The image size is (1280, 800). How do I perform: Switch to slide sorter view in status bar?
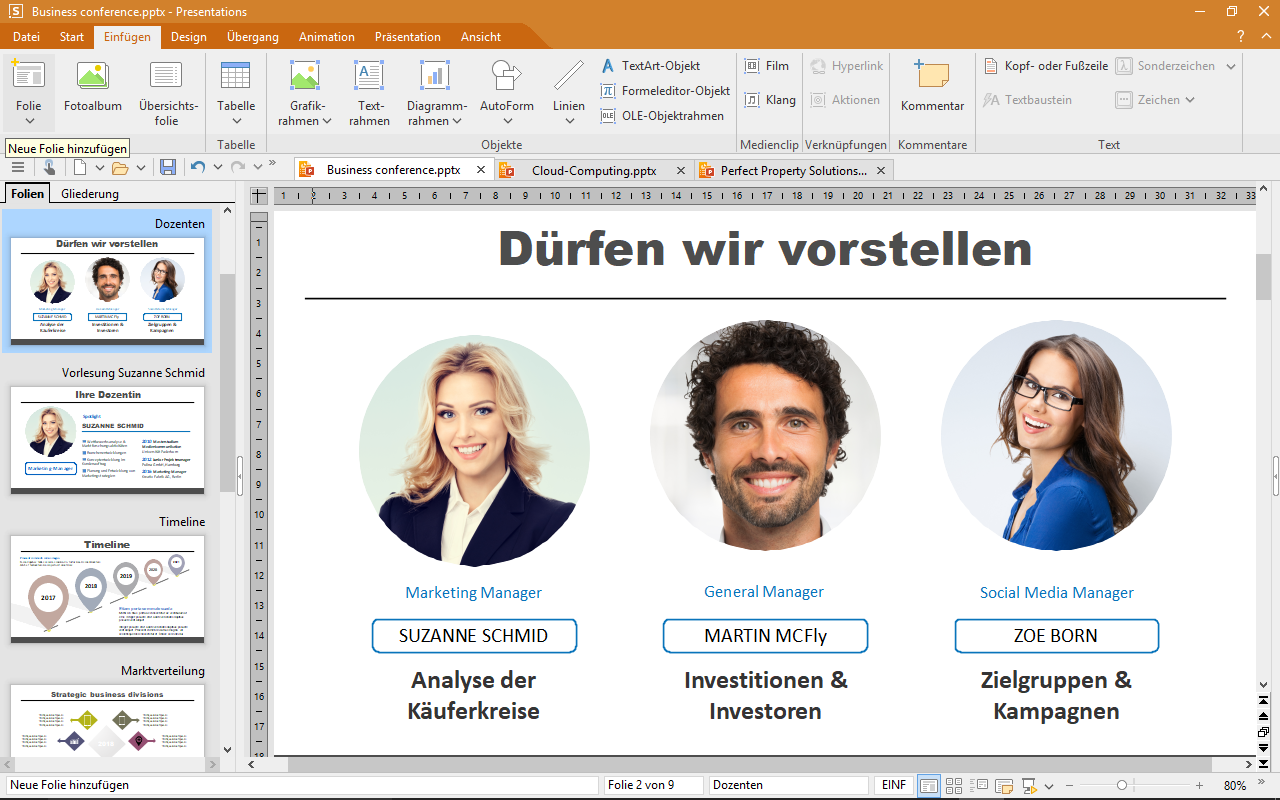coord(954,786)
